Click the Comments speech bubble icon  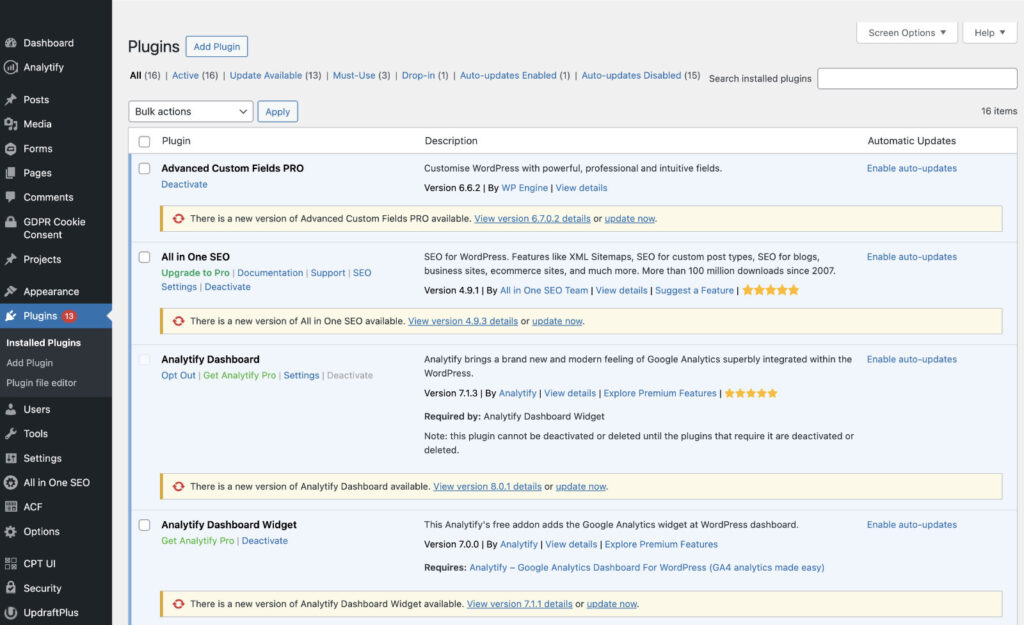[10, 197]
